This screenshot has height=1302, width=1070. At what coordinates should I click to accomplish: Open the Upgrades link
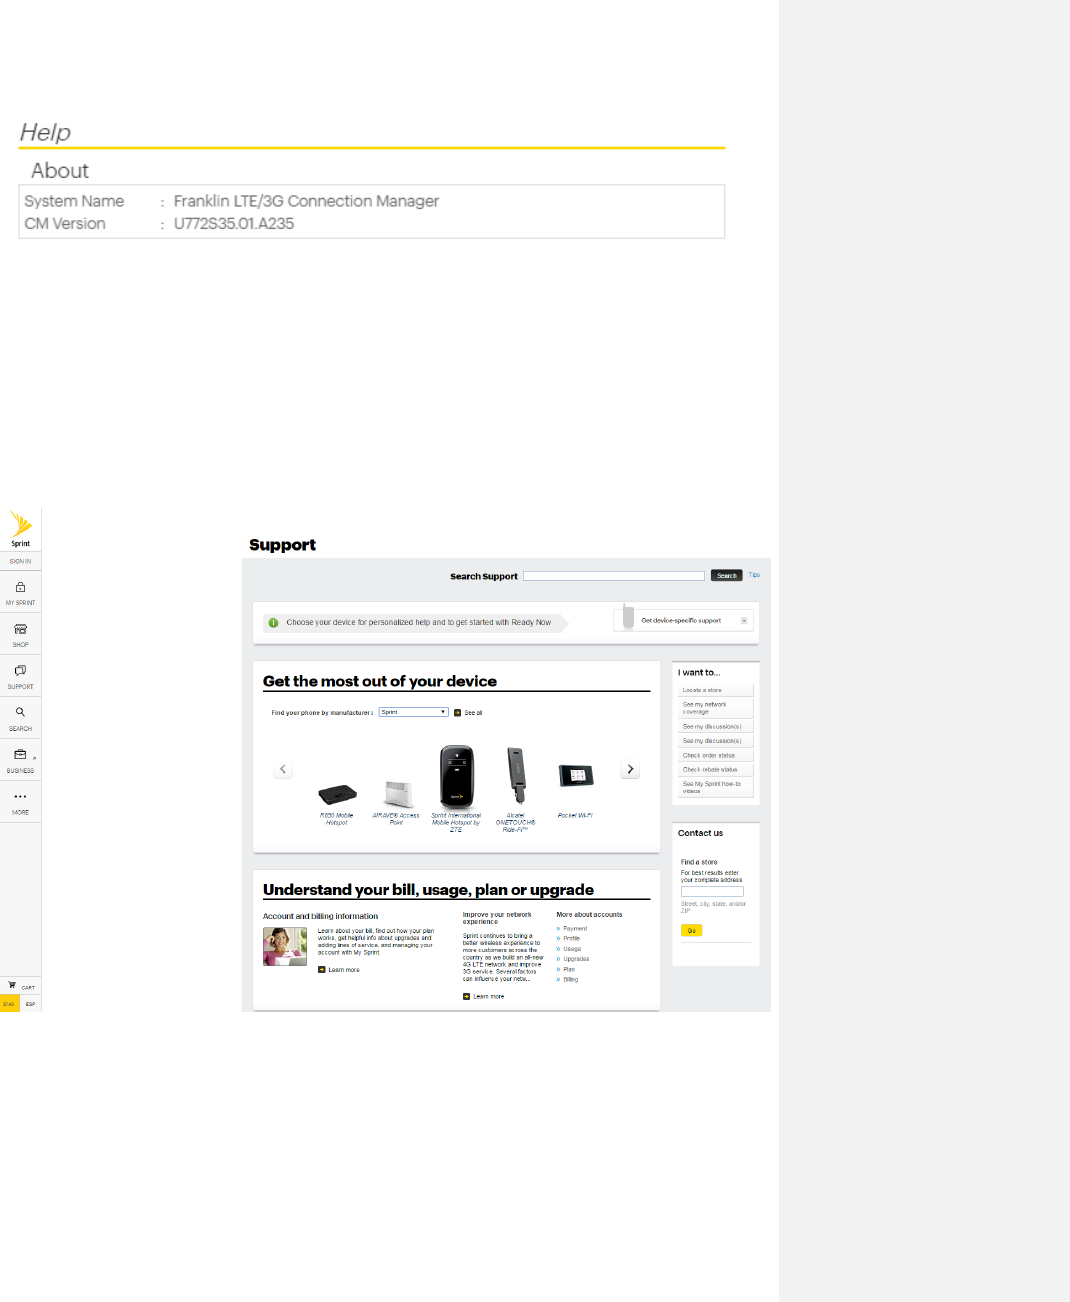[576, 959]
